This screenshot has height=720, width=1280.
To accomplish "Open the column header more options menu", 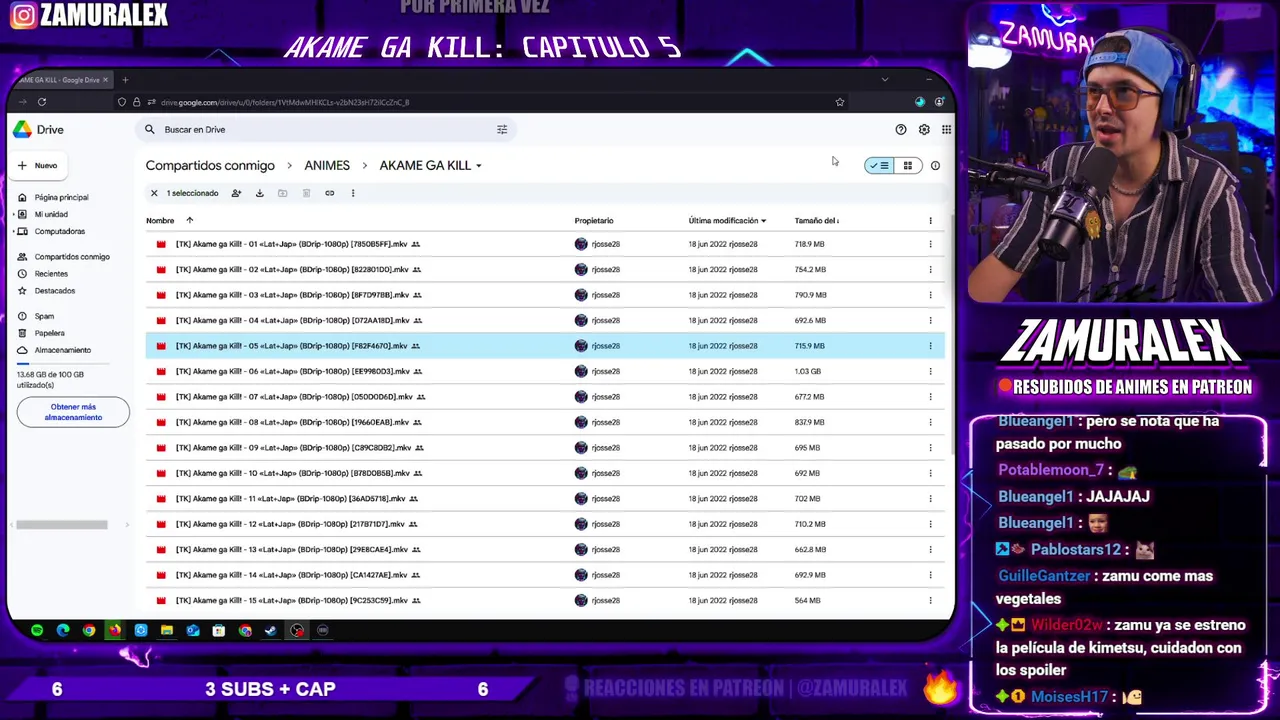I will click(930, 221).
